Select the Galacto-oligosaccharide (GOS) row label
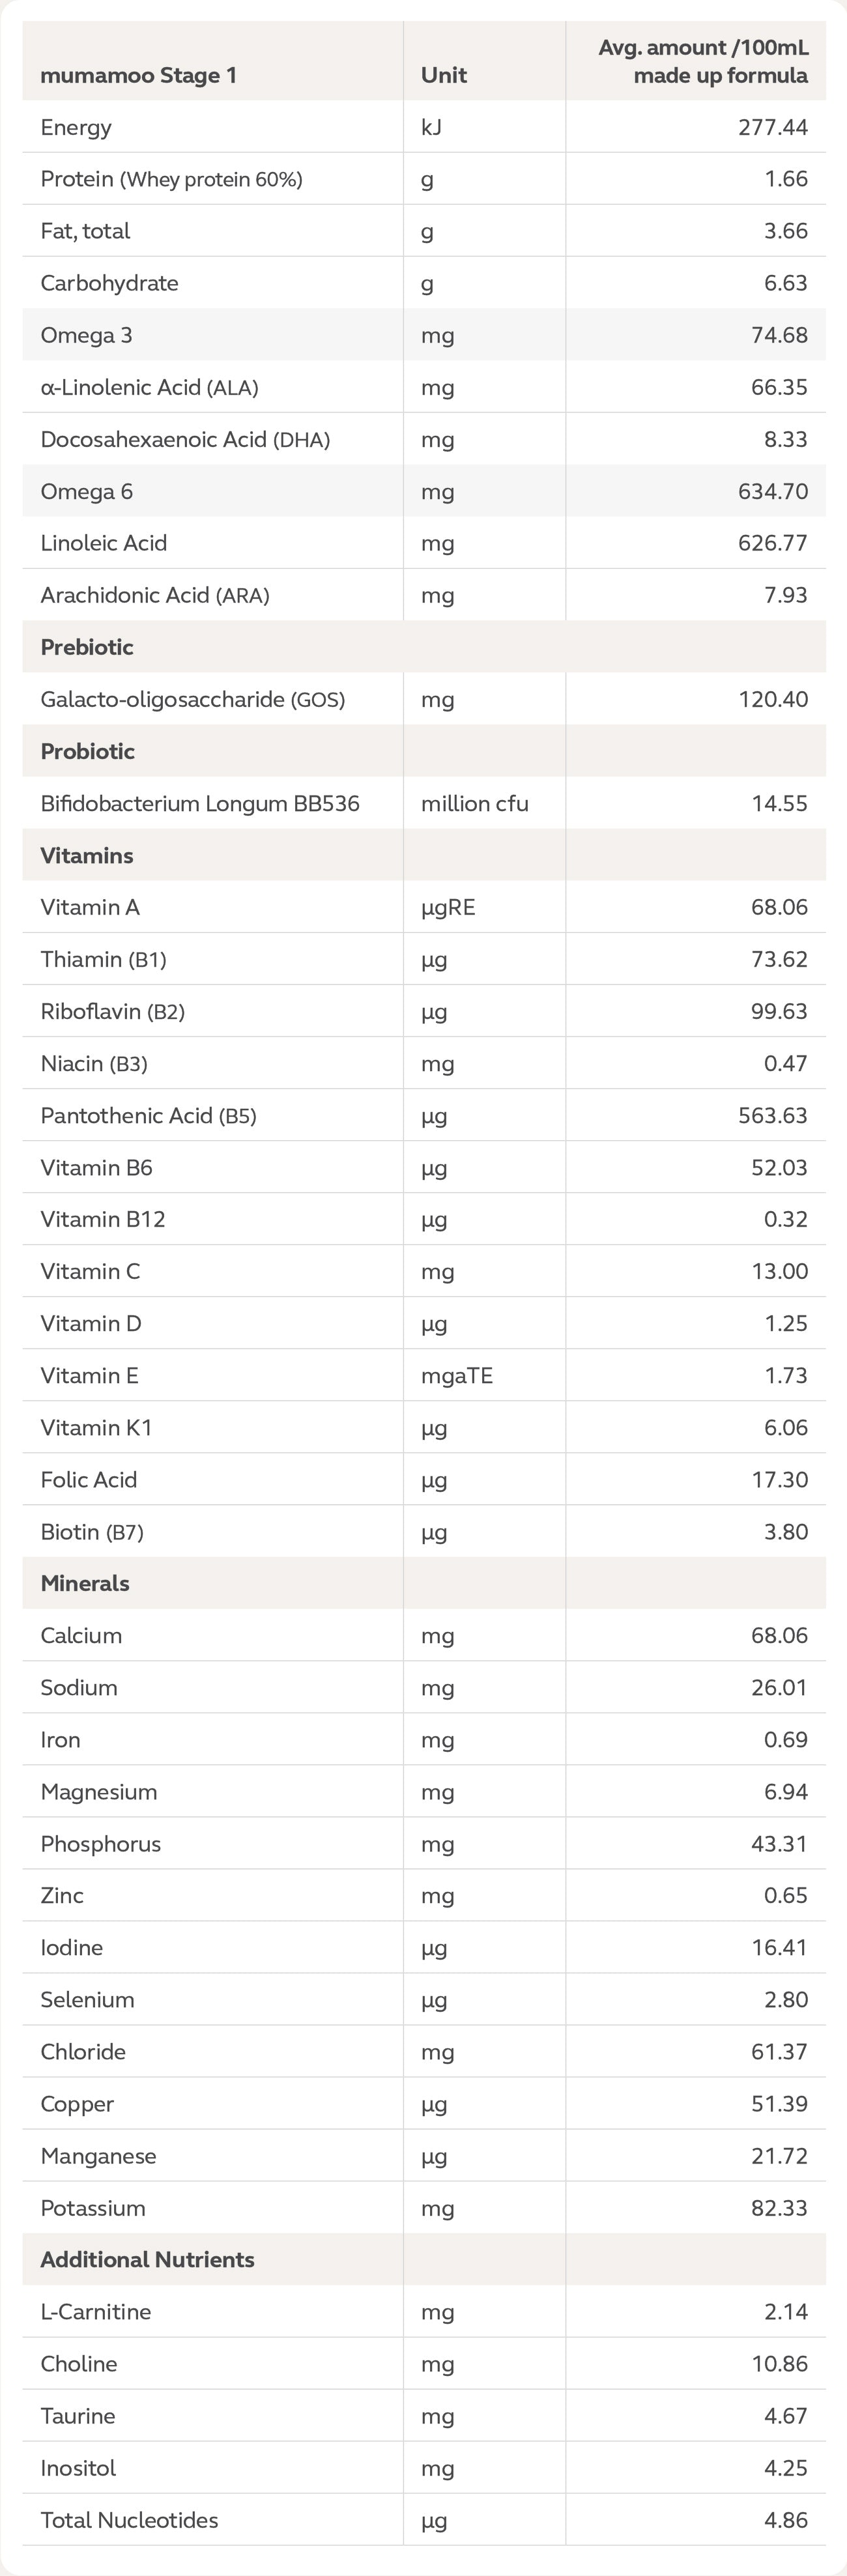The image size is (847, 2576). pyautogui.click(x=192, y=700)
